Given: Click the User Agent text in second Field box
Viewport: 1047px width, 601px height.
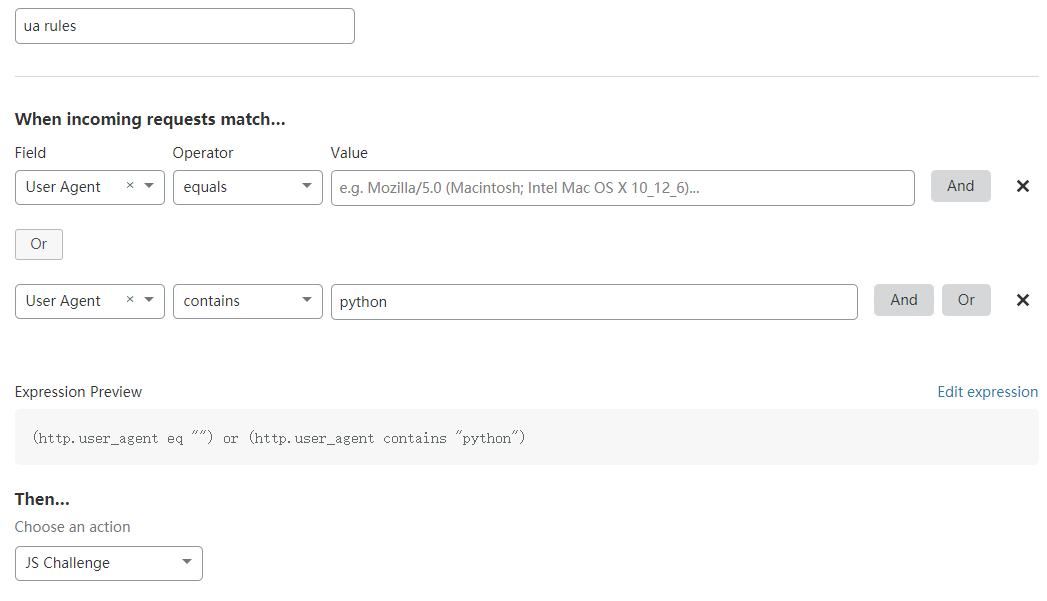Looking at the screenshot, I should pyautogui.click(x=64, y=301).
